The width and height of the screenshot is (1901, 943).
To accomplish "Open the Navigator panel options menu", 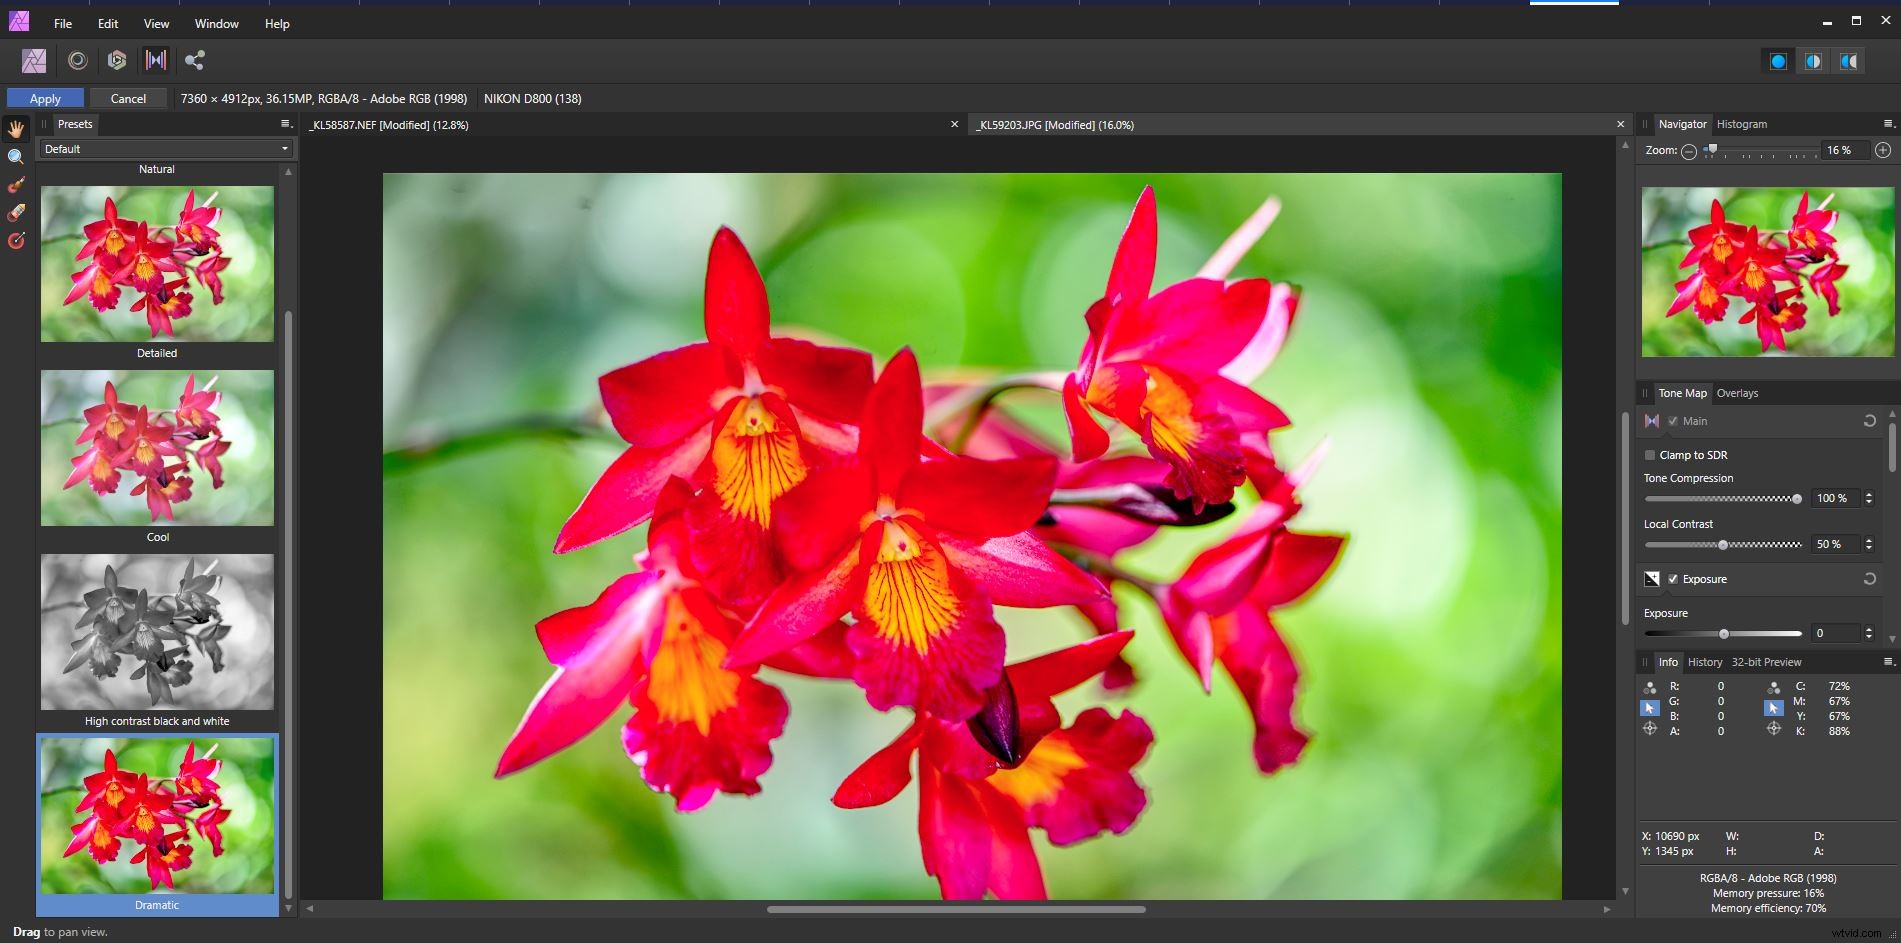I will [1889, 124].
